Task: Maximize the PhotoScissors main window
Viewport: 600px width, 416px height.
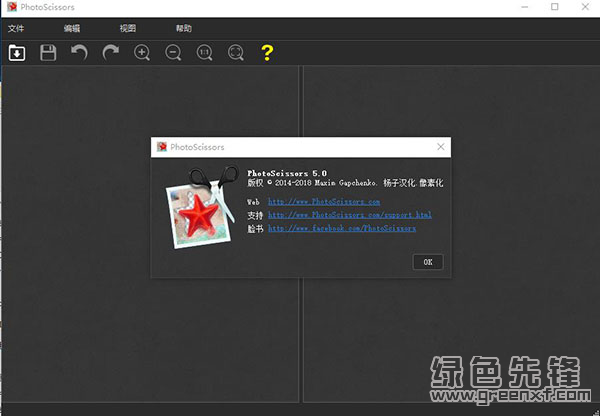Action: tap(554, 7)
